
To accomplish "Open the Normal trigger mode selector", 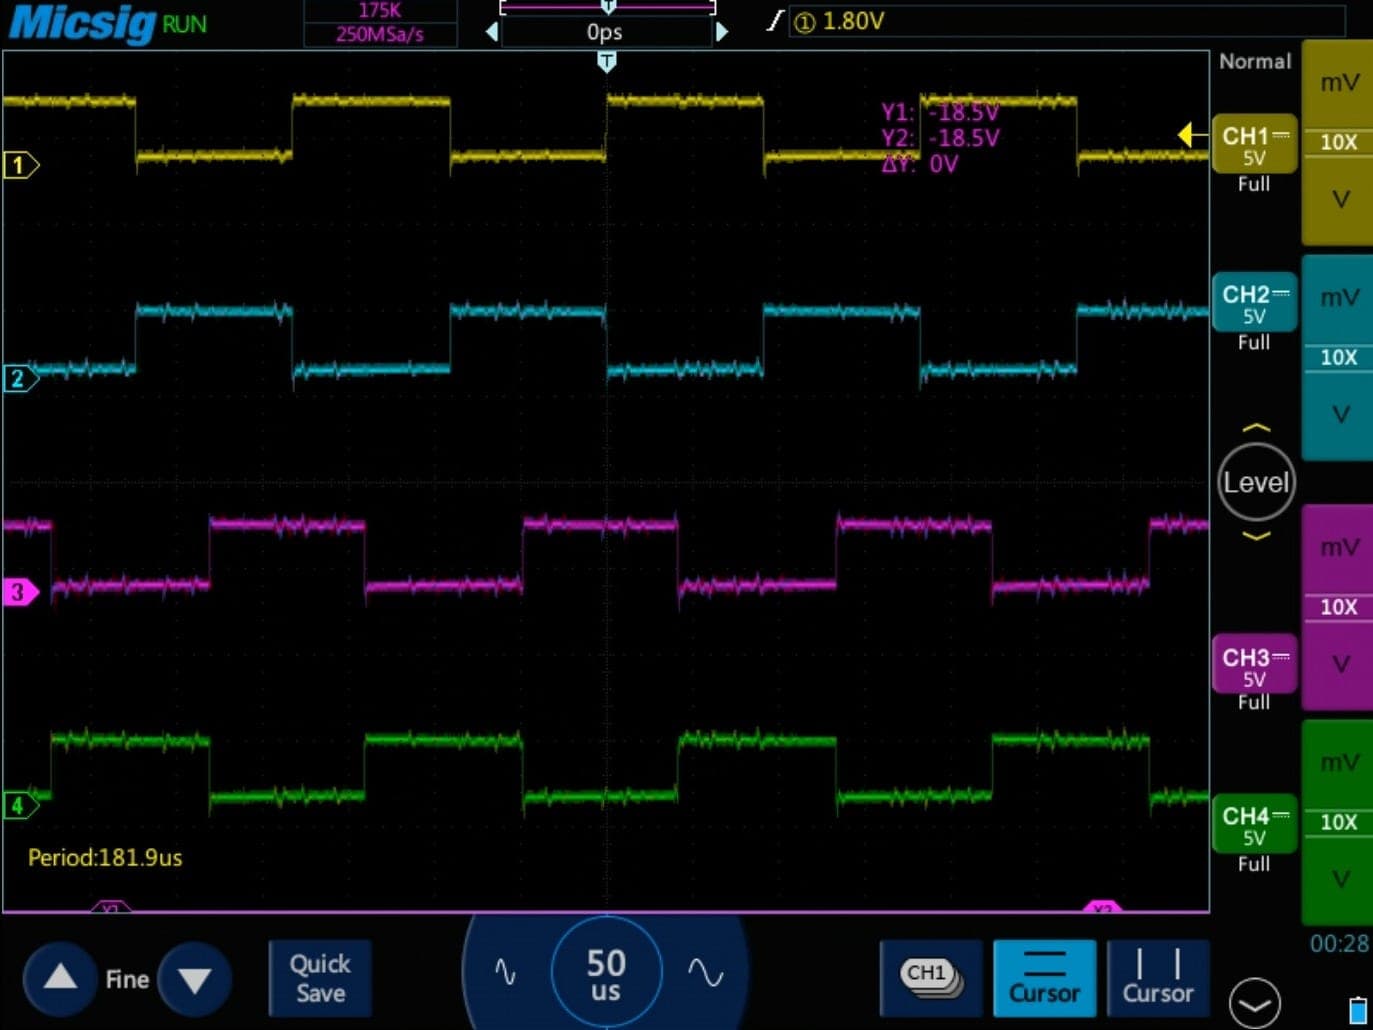I will [1255, 61].
